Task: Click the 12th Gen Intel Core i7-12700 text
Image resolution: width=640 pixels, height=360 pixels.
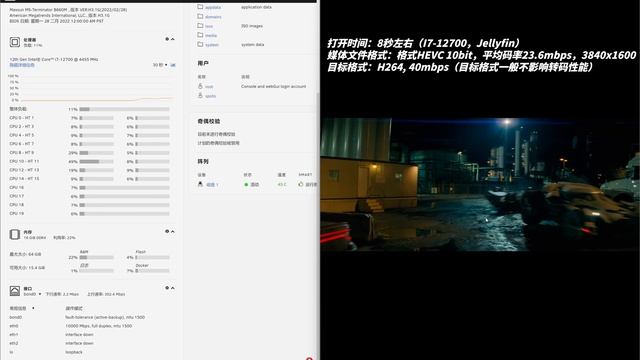Action: (x=54, y=59)
